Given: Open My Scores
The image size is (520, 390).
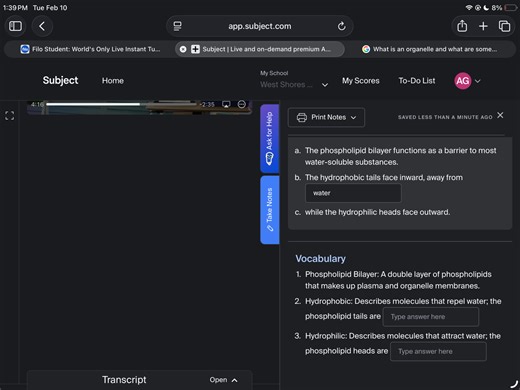Looking at the screenshot, I should 361,81.
